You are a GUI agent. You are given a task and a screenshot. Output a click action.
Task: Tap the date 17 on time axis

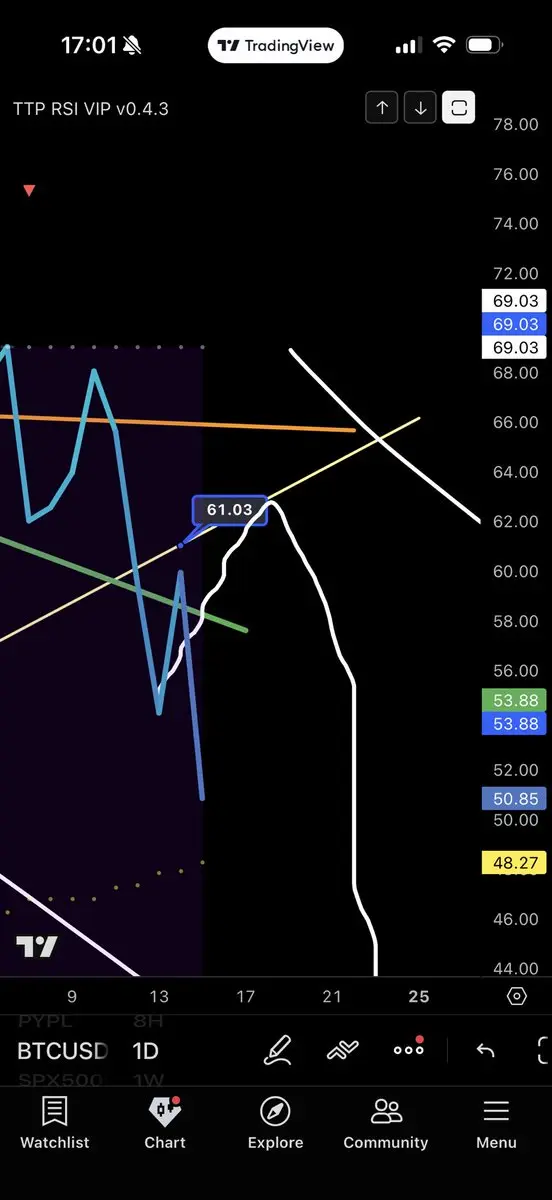click(245, 996)
